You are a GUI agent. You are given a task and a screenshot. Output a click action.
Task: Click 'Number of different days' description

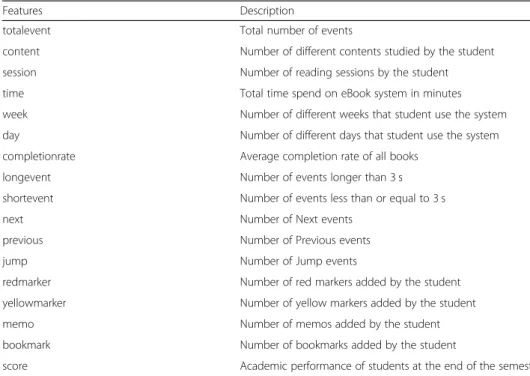pos(369,136)
